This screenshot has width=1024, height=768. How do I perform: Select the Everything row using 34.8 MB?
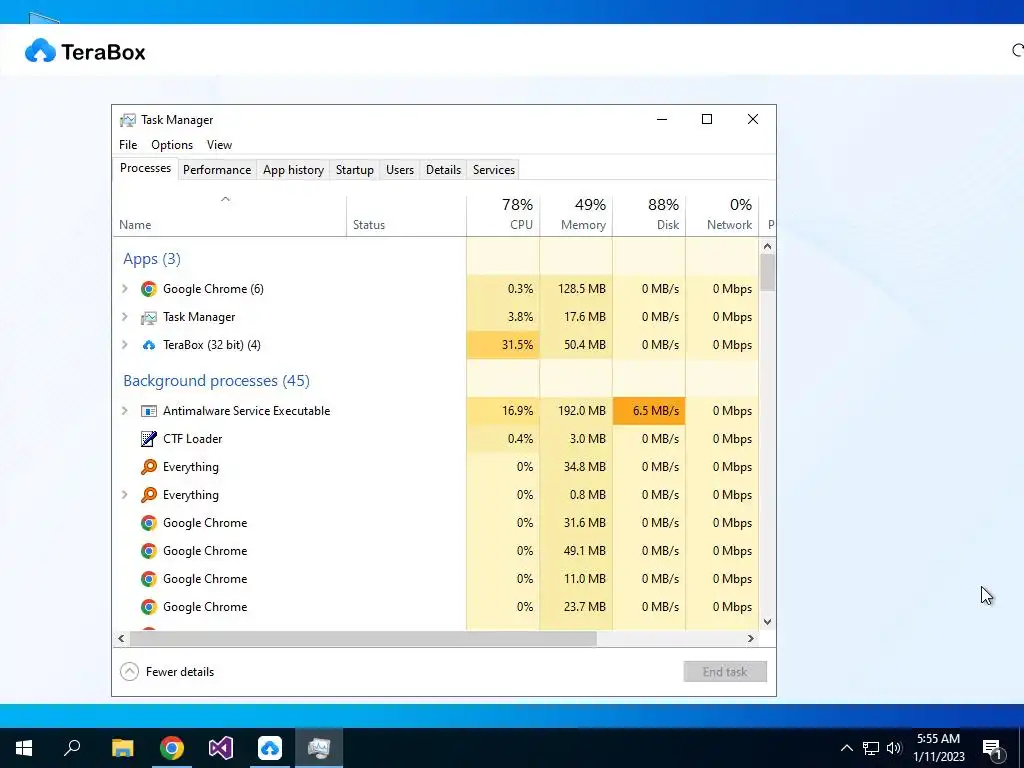(436, 467)
